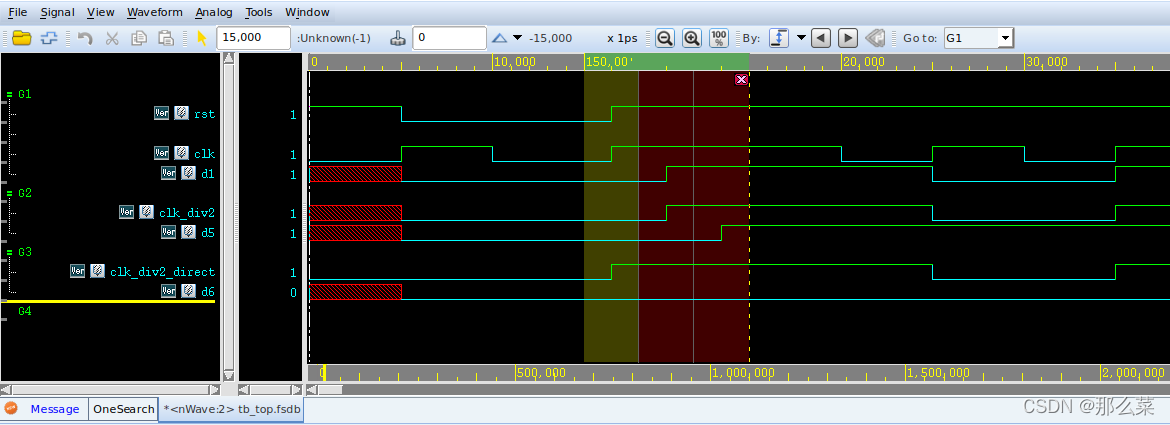Click the signal pane scroll-down arrow
The height and width of the screenshot is (425, 1170).
point(228,375)
